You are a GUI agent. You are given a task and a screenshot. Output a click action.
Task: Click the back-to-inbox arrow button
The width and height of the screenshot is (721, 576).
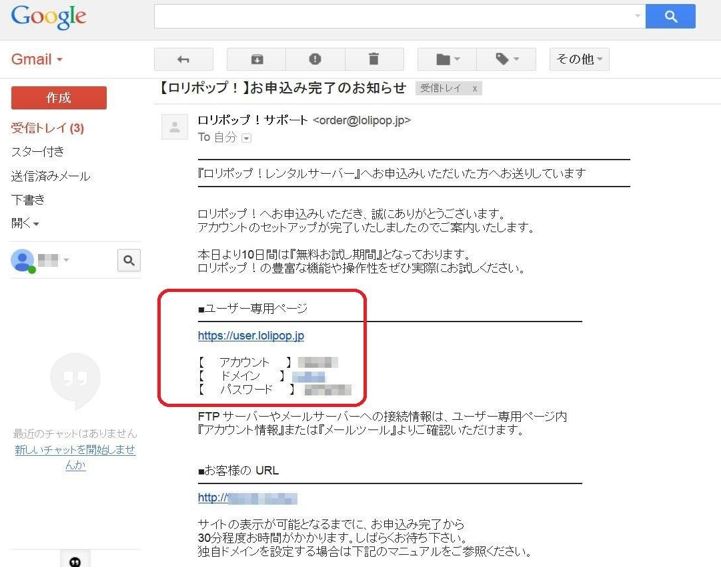coord(183,59)
